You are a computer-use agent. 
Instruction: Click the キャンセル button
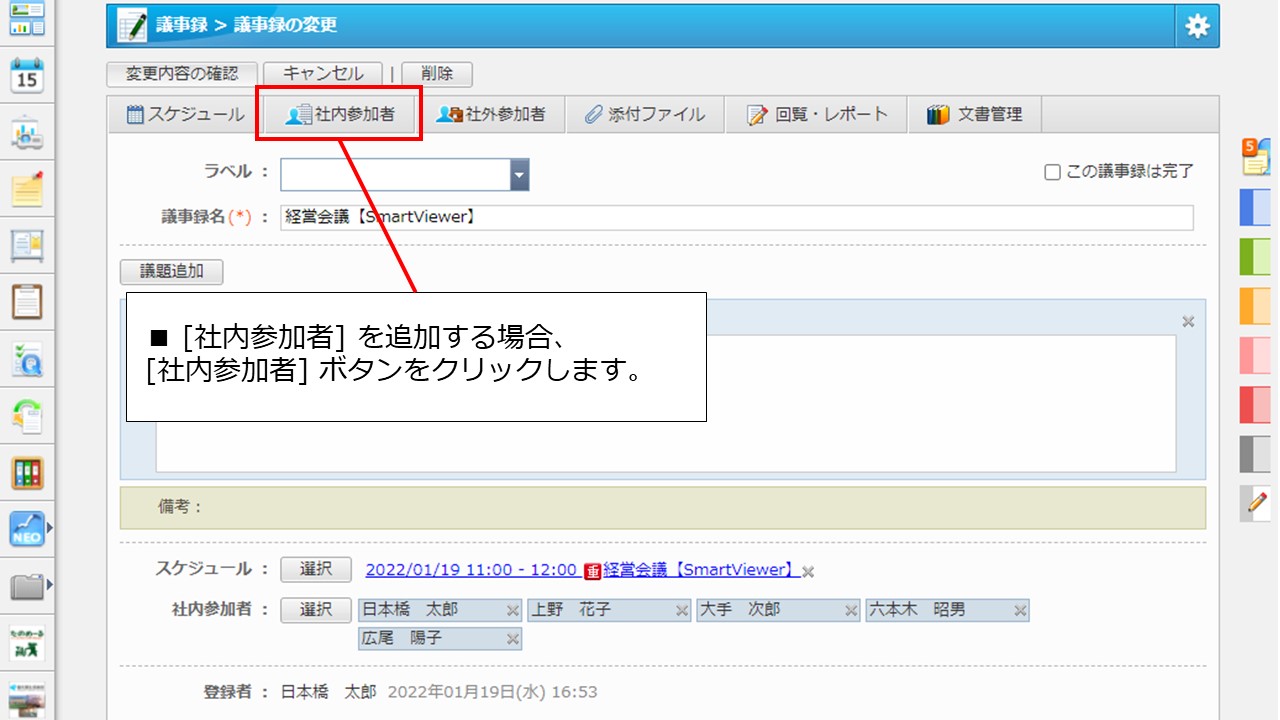pos(323,74)
